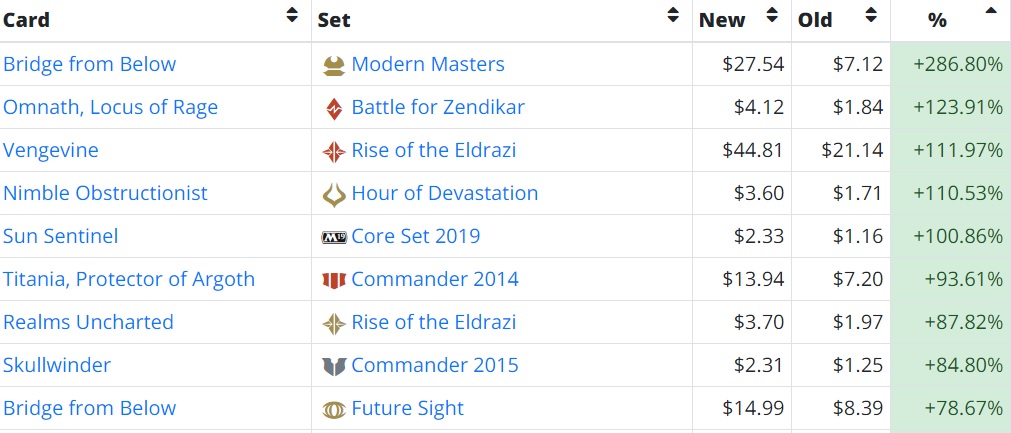The height and width of the screenshot is (433, 1011).
Task: Sort table by Set column arrows
Action: click(673, 16)
